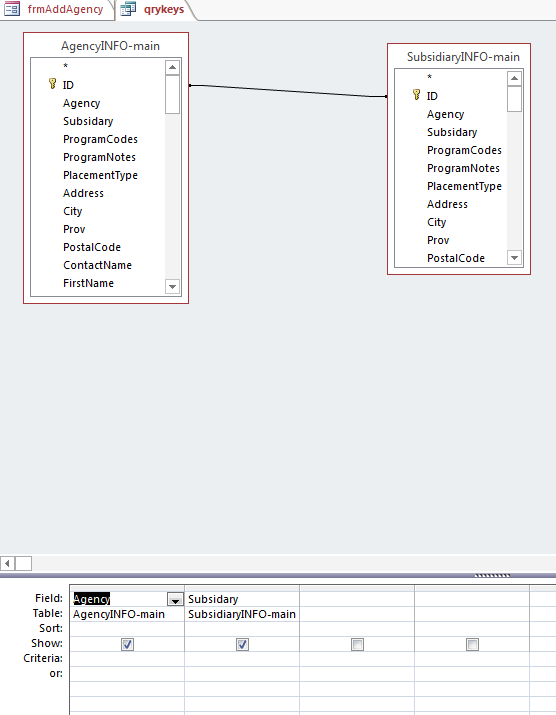Select Agency field in SubsidiaryINFO-main
Screen dimensions: 556x715
(445, 114)
